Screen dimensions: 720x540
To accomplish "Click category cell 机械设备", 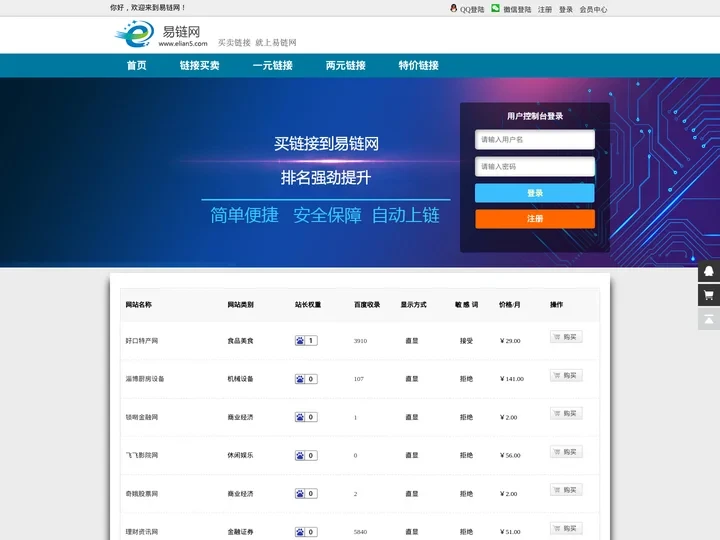I will 240,379.
